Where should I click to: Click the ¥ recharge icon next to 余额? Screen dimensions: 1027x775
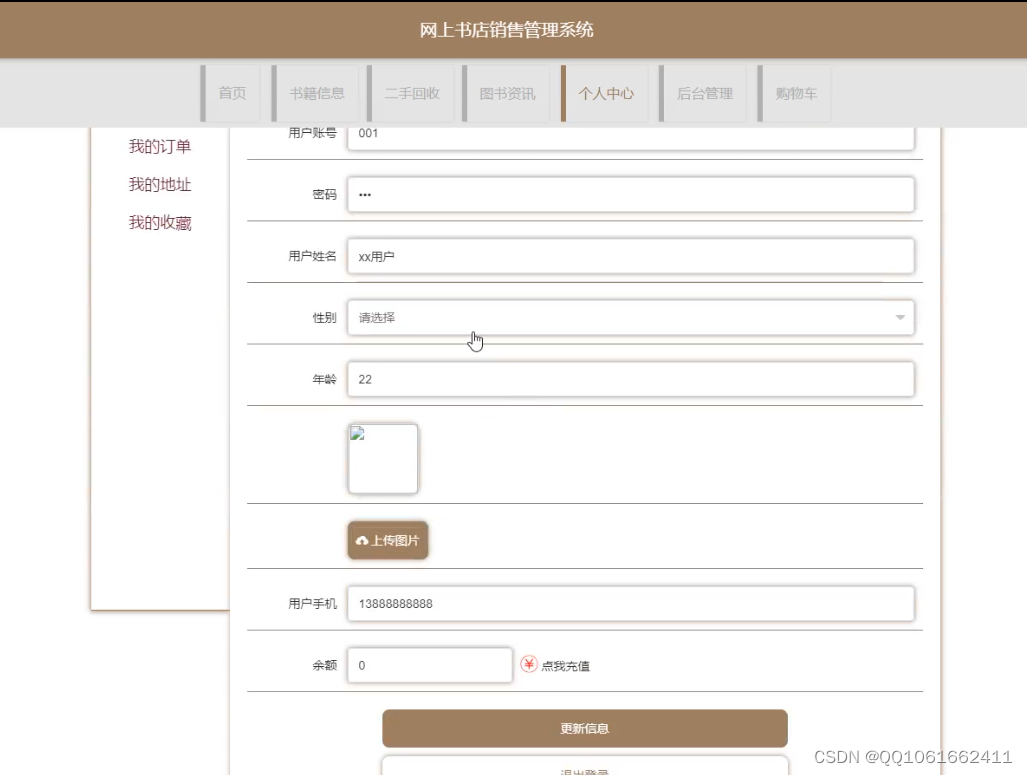click(x=530, y=663)
